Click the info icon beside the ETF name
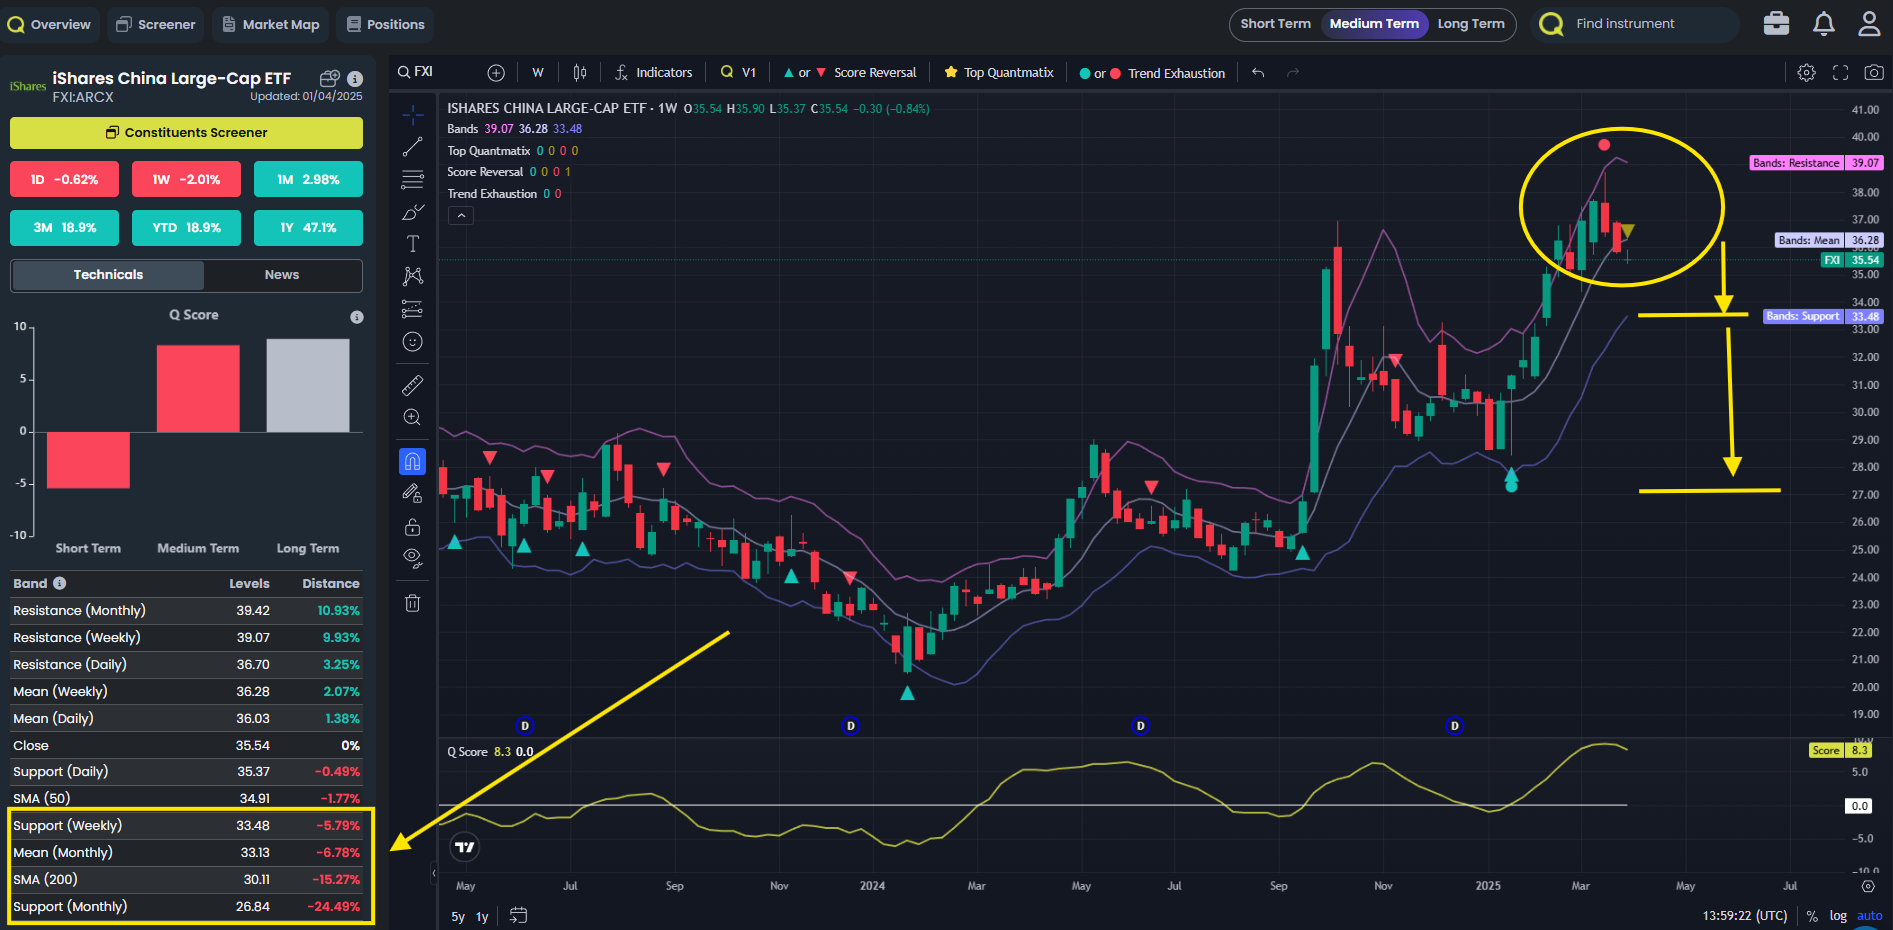The width and height of the screenshot is (1893, 930). [354, 78]
